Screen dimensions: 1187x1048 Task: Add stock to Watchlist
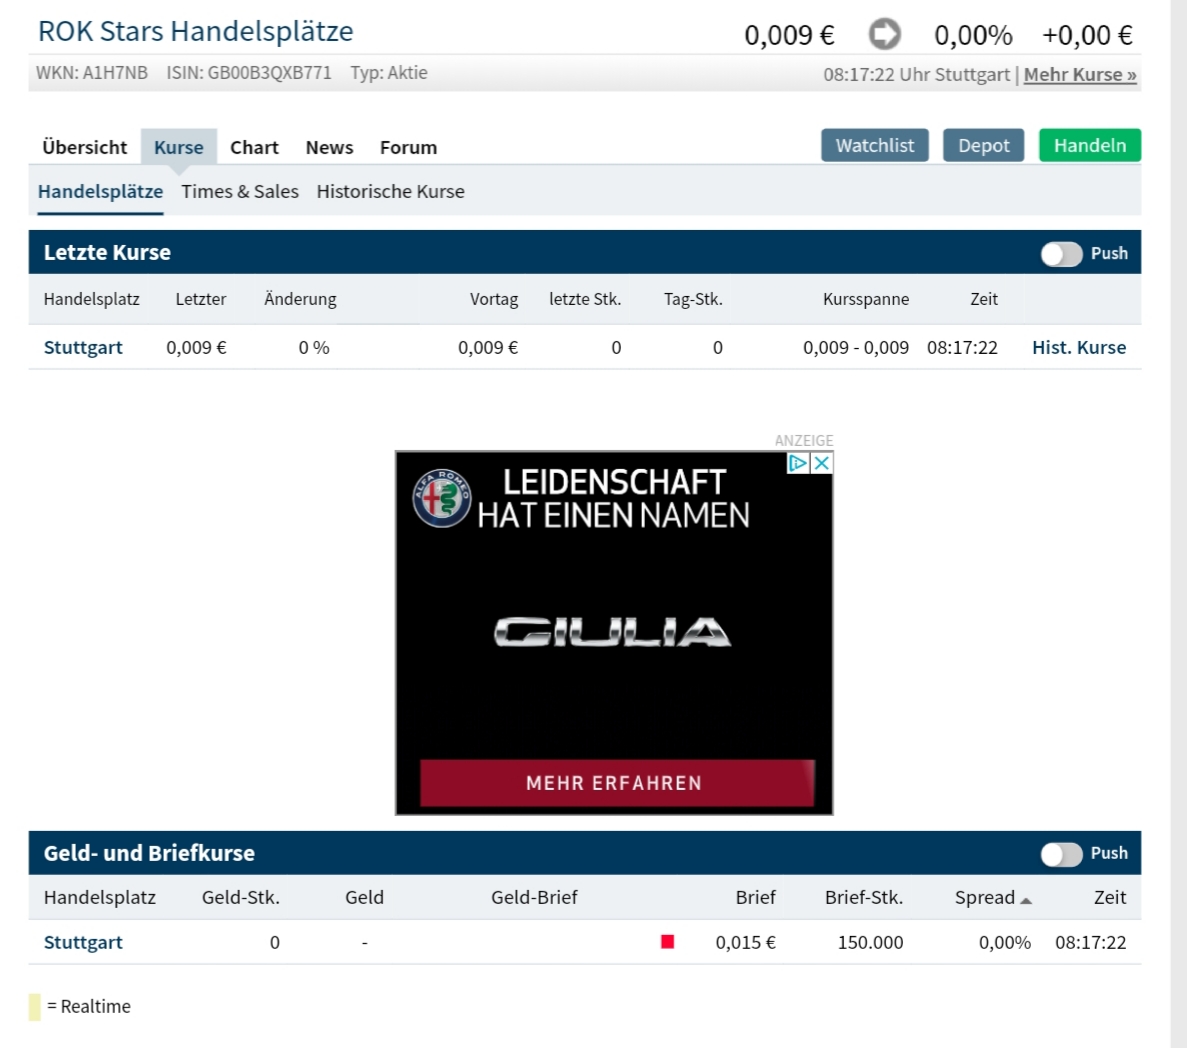875,146
